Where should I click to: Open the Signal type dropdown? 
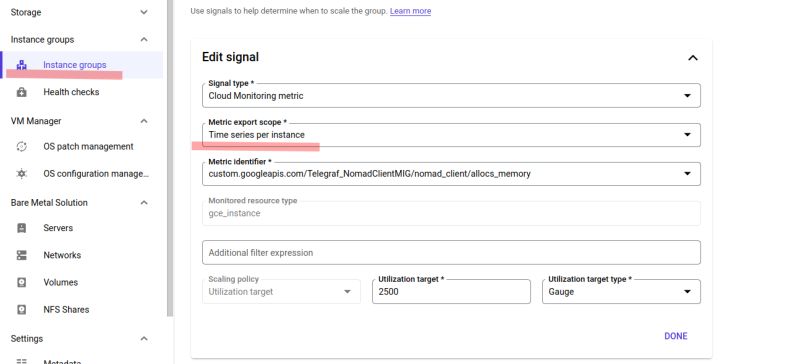click(x=451, y=95)
